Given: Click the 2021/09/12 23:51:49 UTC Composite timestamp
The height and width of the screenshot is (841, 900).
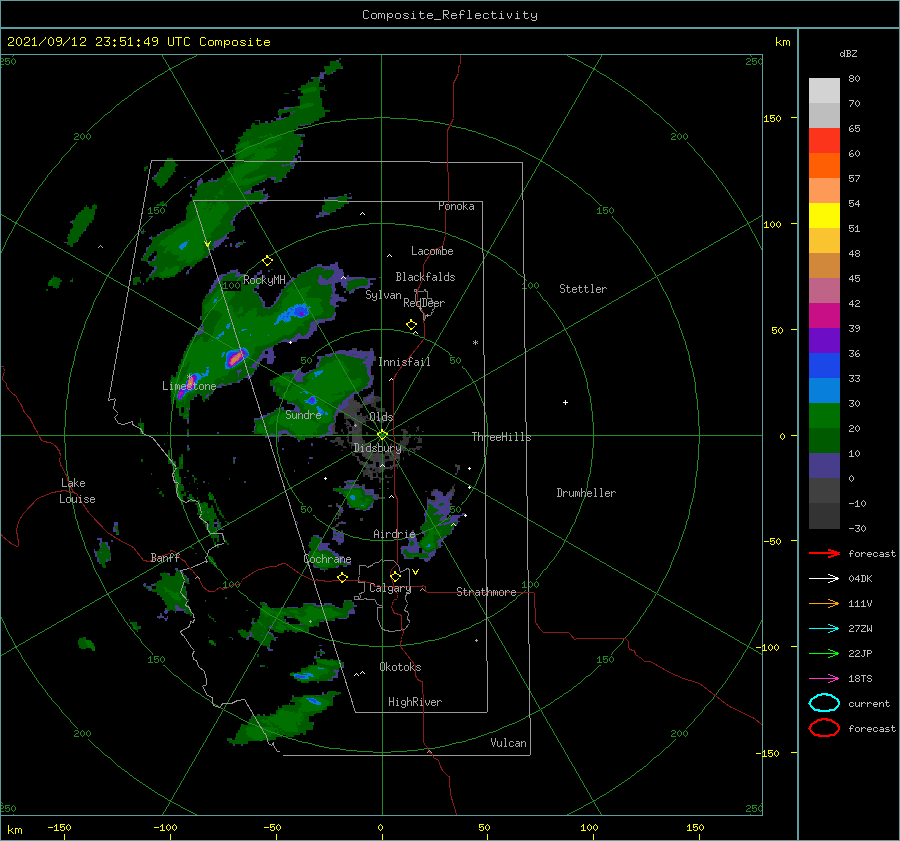Looking at the screenshot, I should tap(138, 42).
